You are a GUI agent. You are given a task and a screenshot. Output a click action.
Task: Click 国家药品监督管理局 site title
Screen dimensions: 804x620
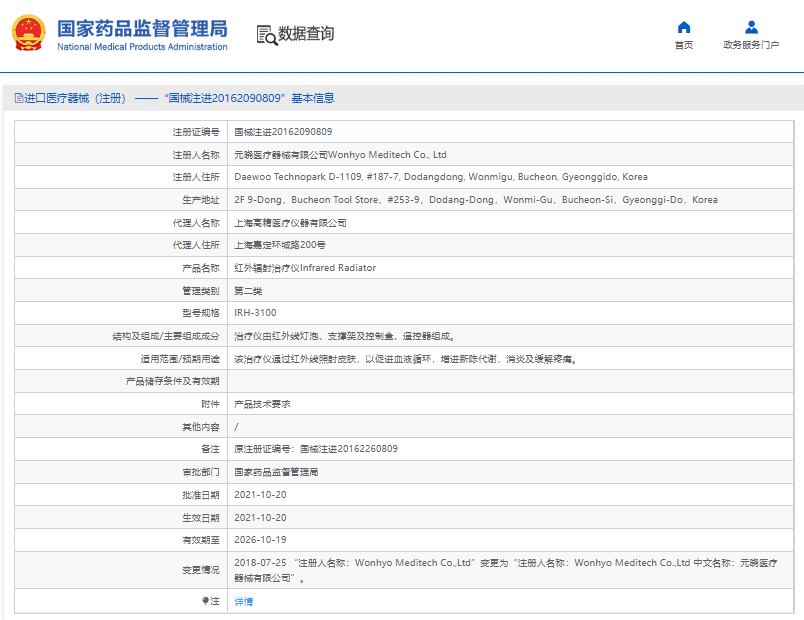[x=142, y=29]
